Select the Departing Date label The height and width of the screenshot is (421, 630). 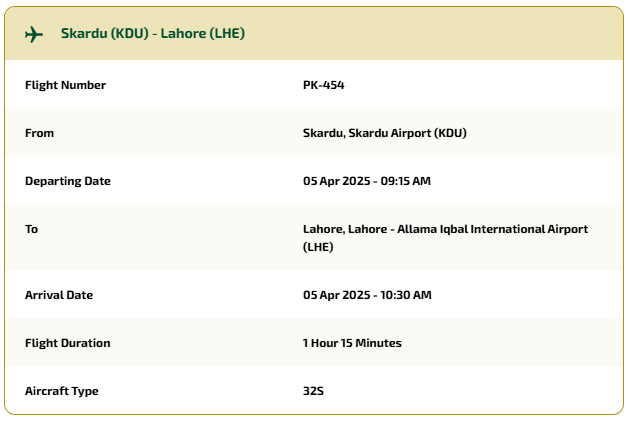[x=68, y=181]
